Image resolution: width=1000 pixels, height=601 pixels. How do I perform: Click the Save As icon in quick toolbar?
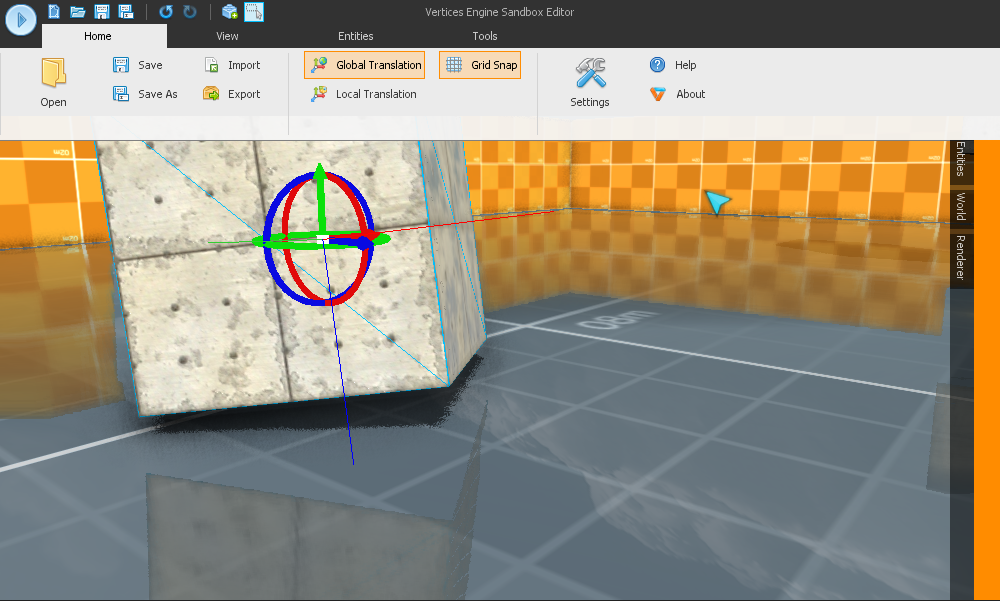tap(125, 12)
